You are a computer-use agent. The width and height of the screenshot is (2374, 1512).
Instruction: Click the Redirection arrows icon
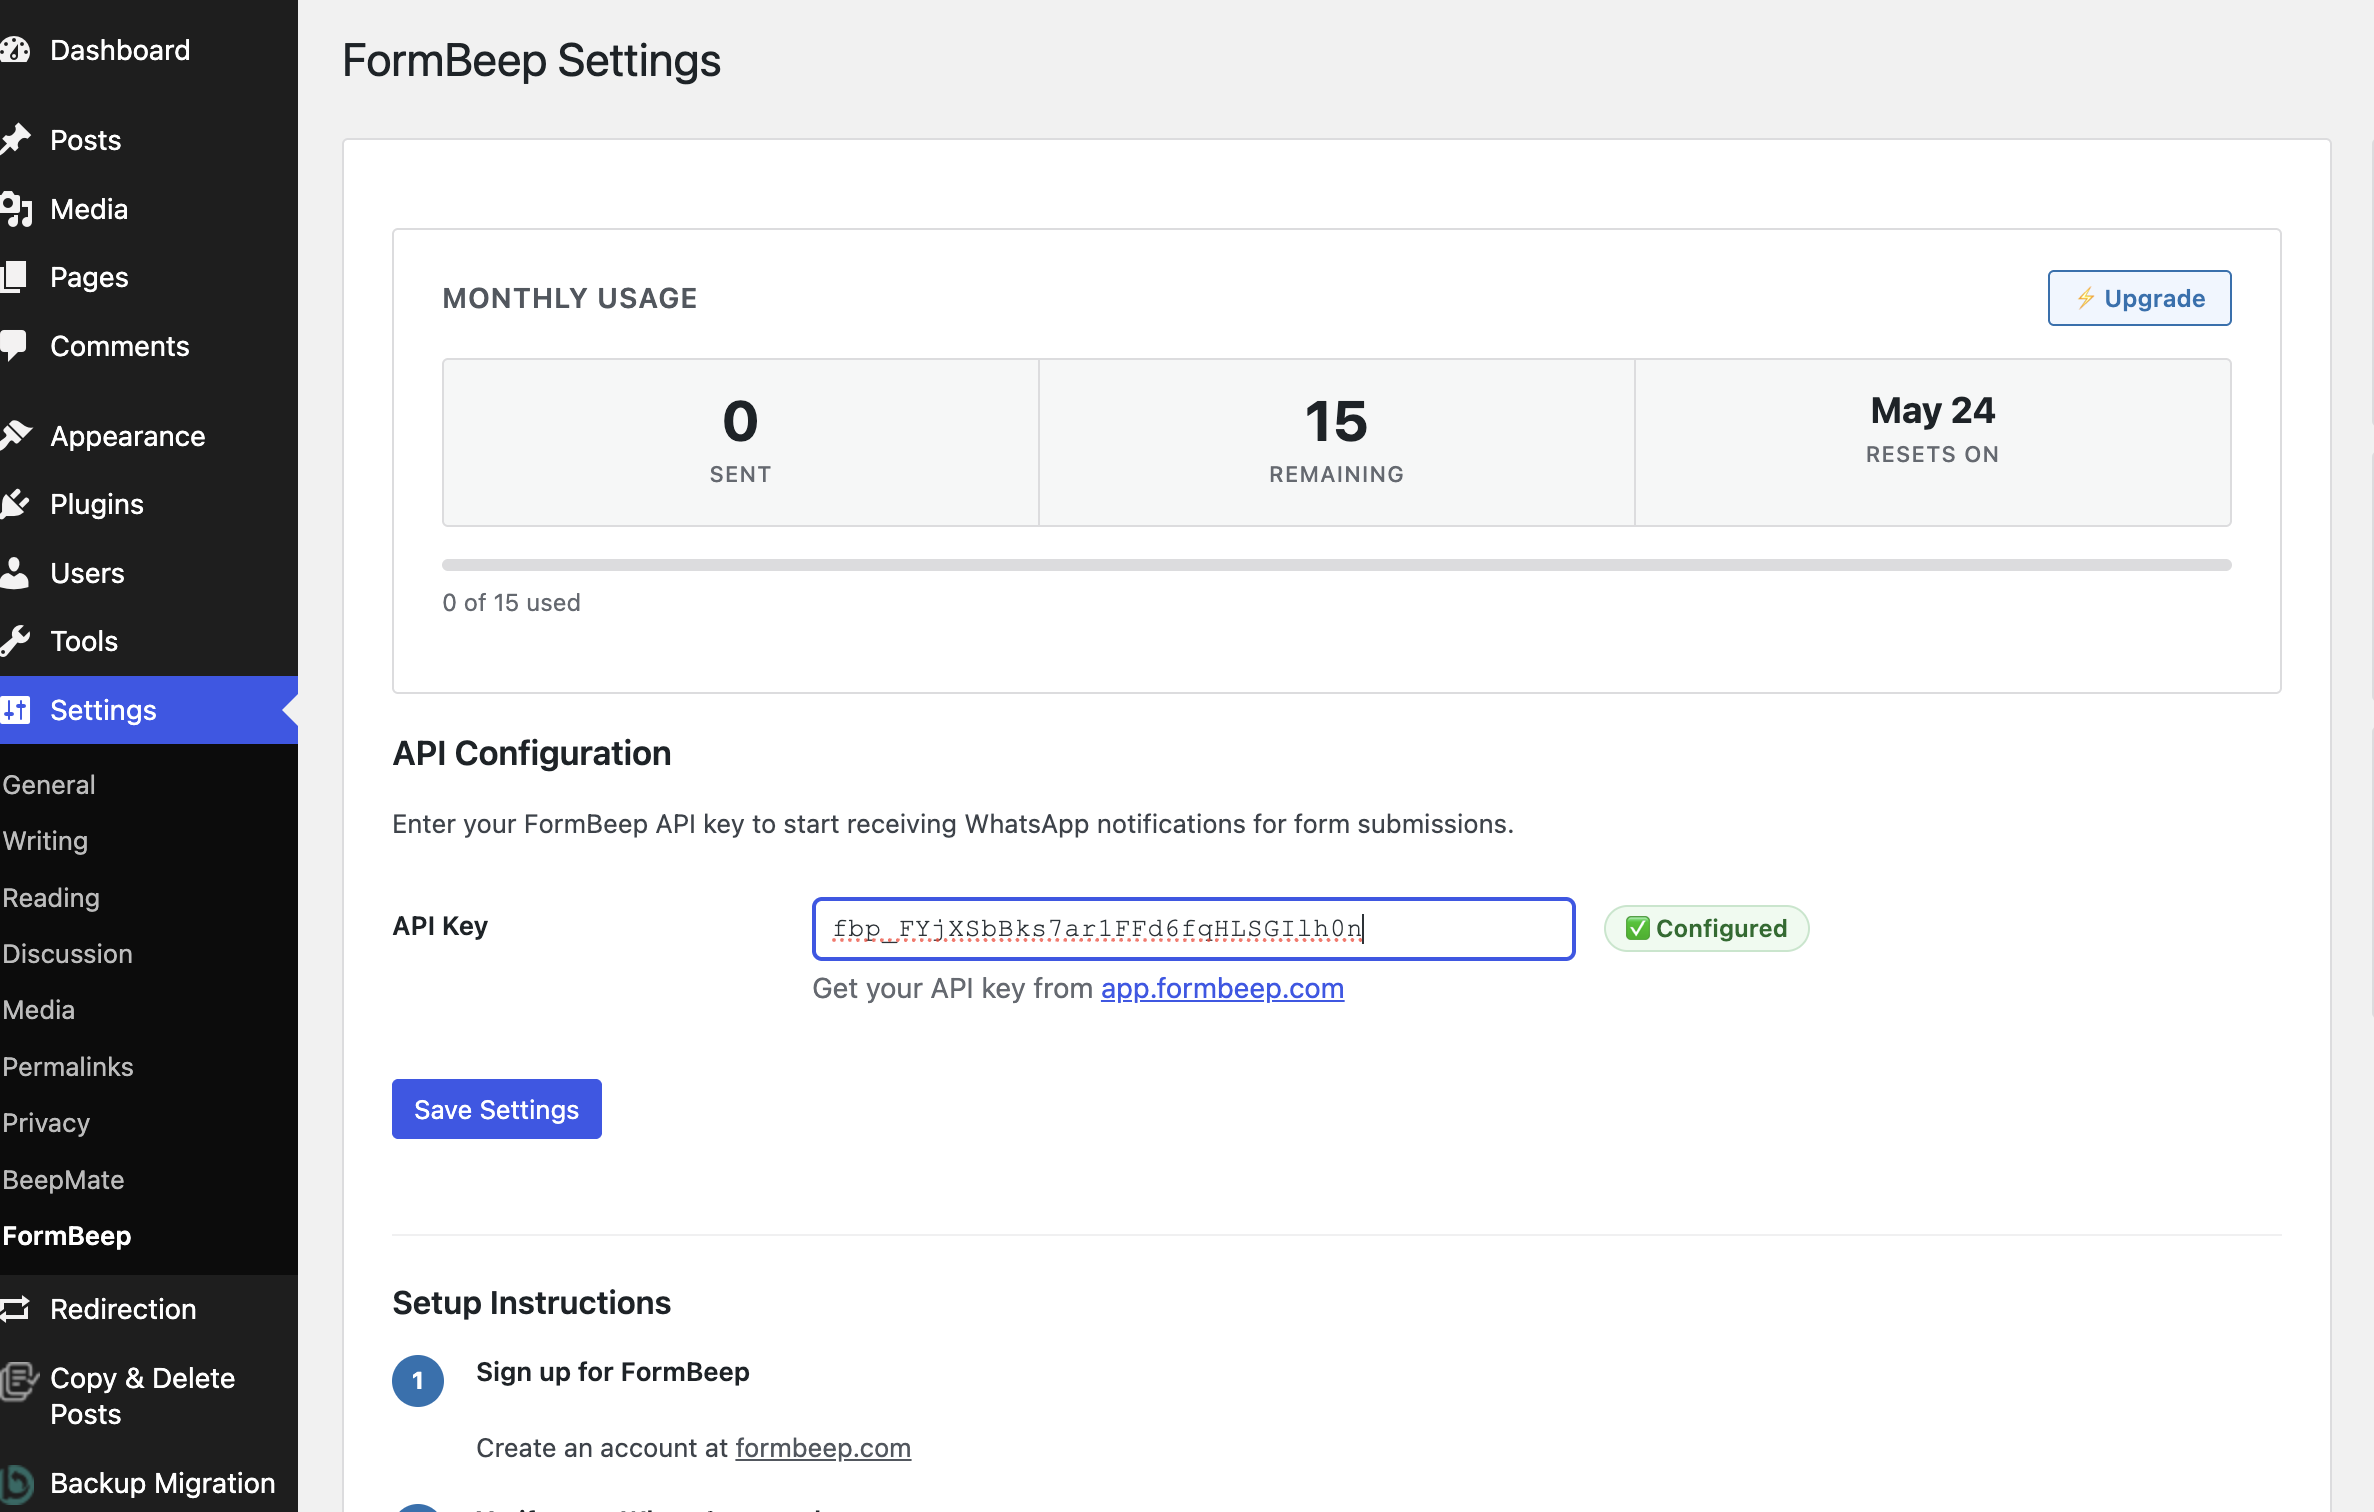coord(15,1309)
